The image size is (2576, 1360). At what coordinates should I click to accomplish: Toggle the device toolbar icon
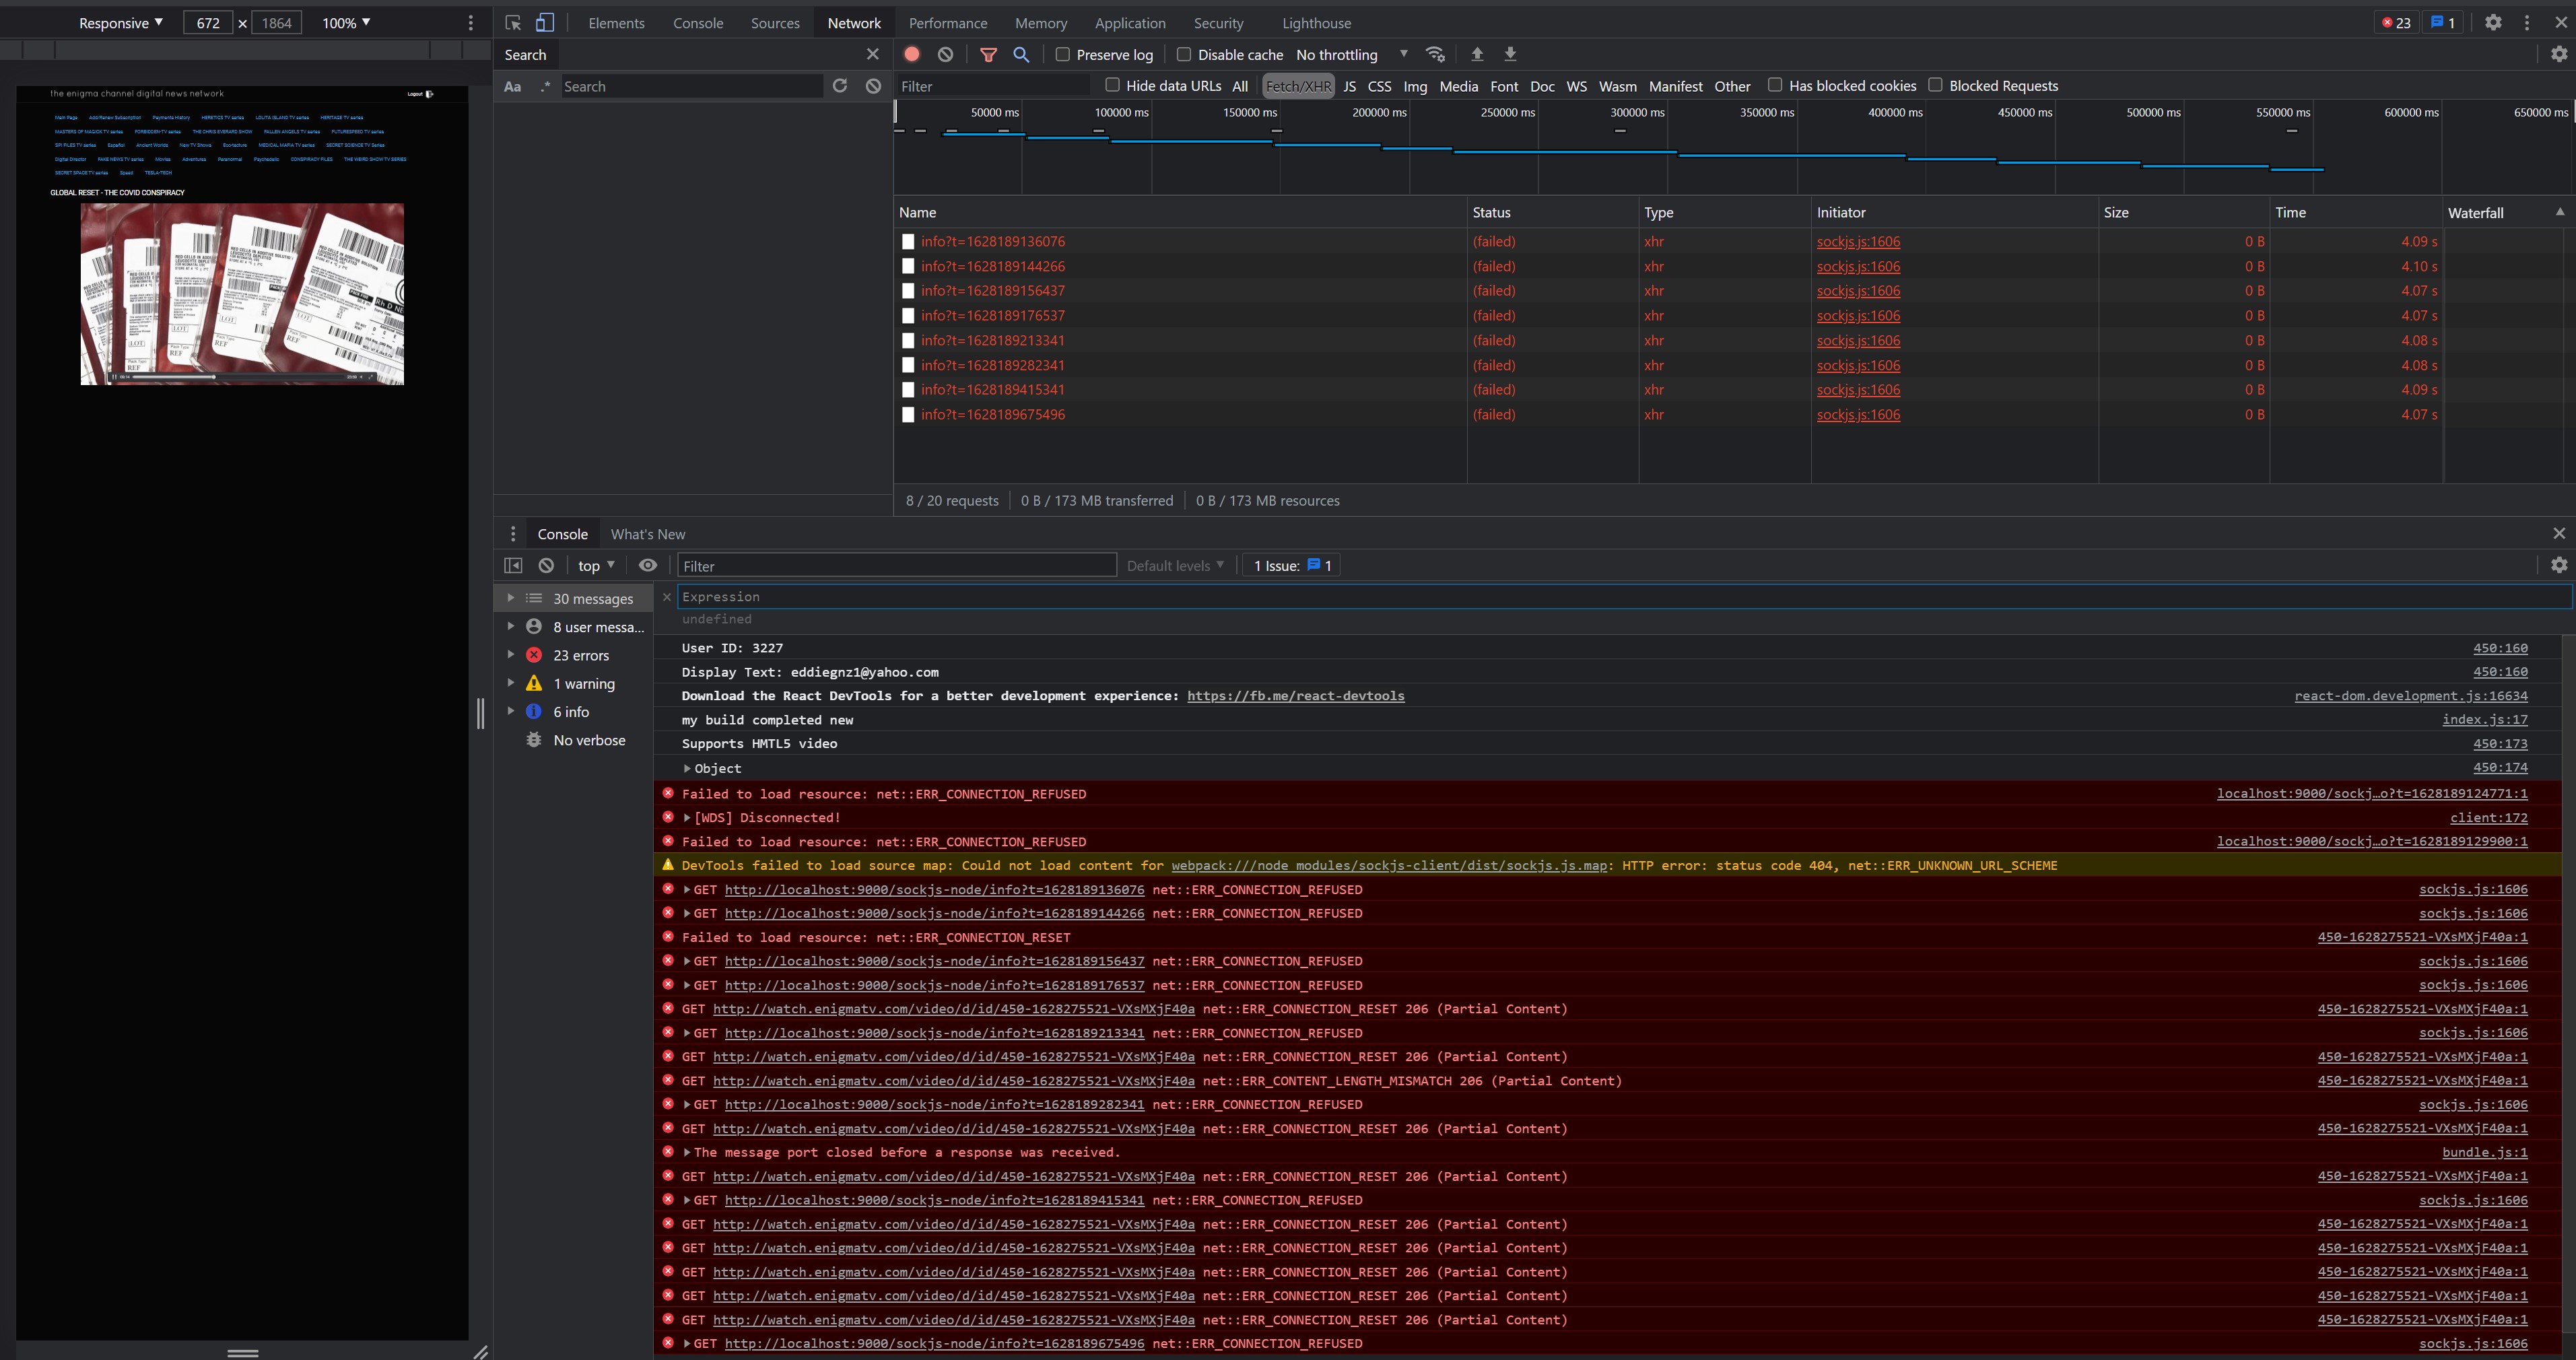point(545,22)
